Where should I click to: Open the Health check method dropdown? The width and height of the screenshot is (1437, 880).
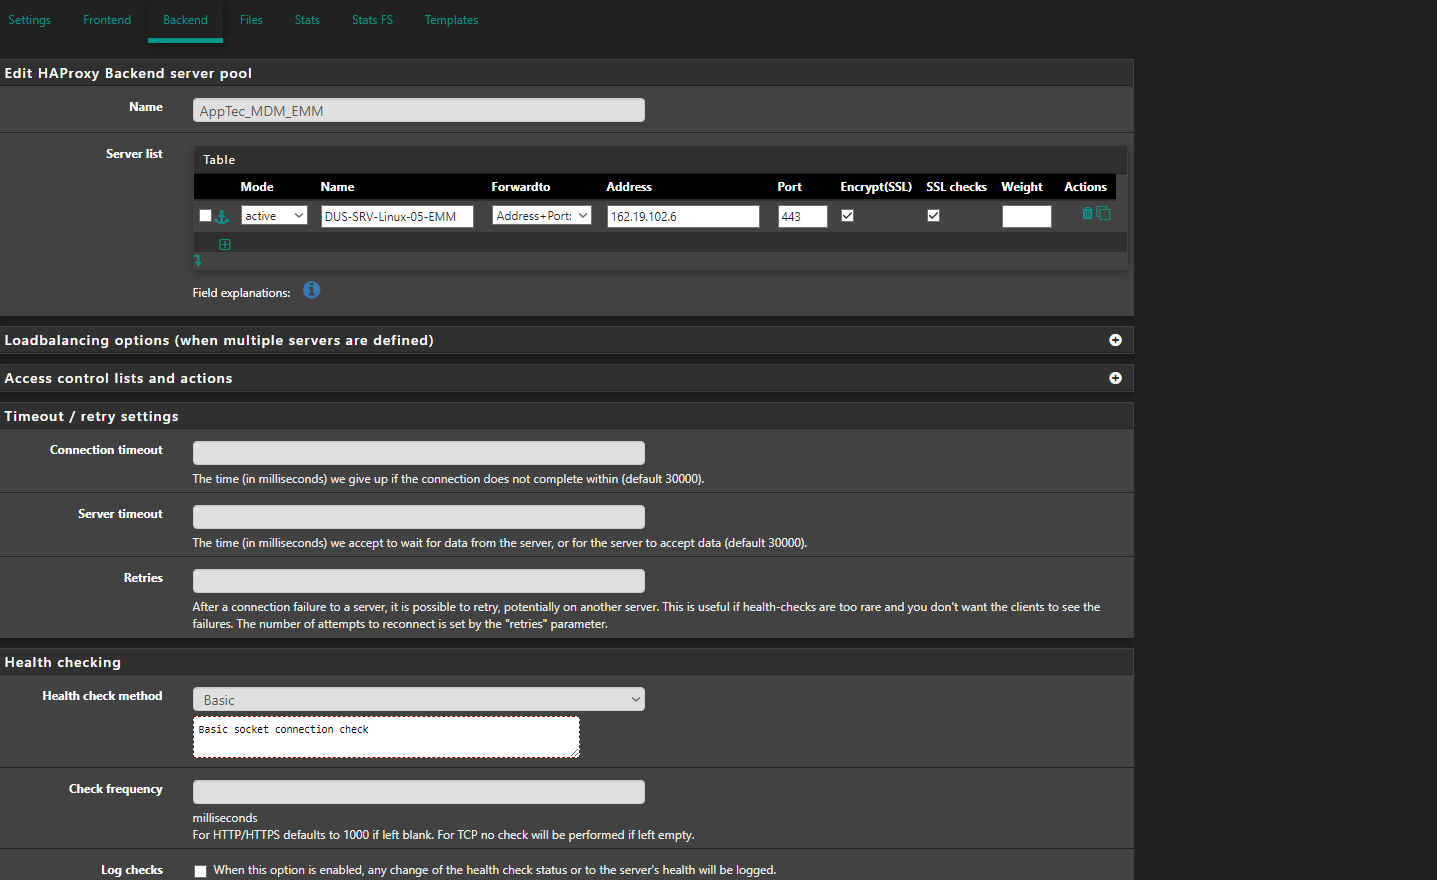(x=419, y=699)
